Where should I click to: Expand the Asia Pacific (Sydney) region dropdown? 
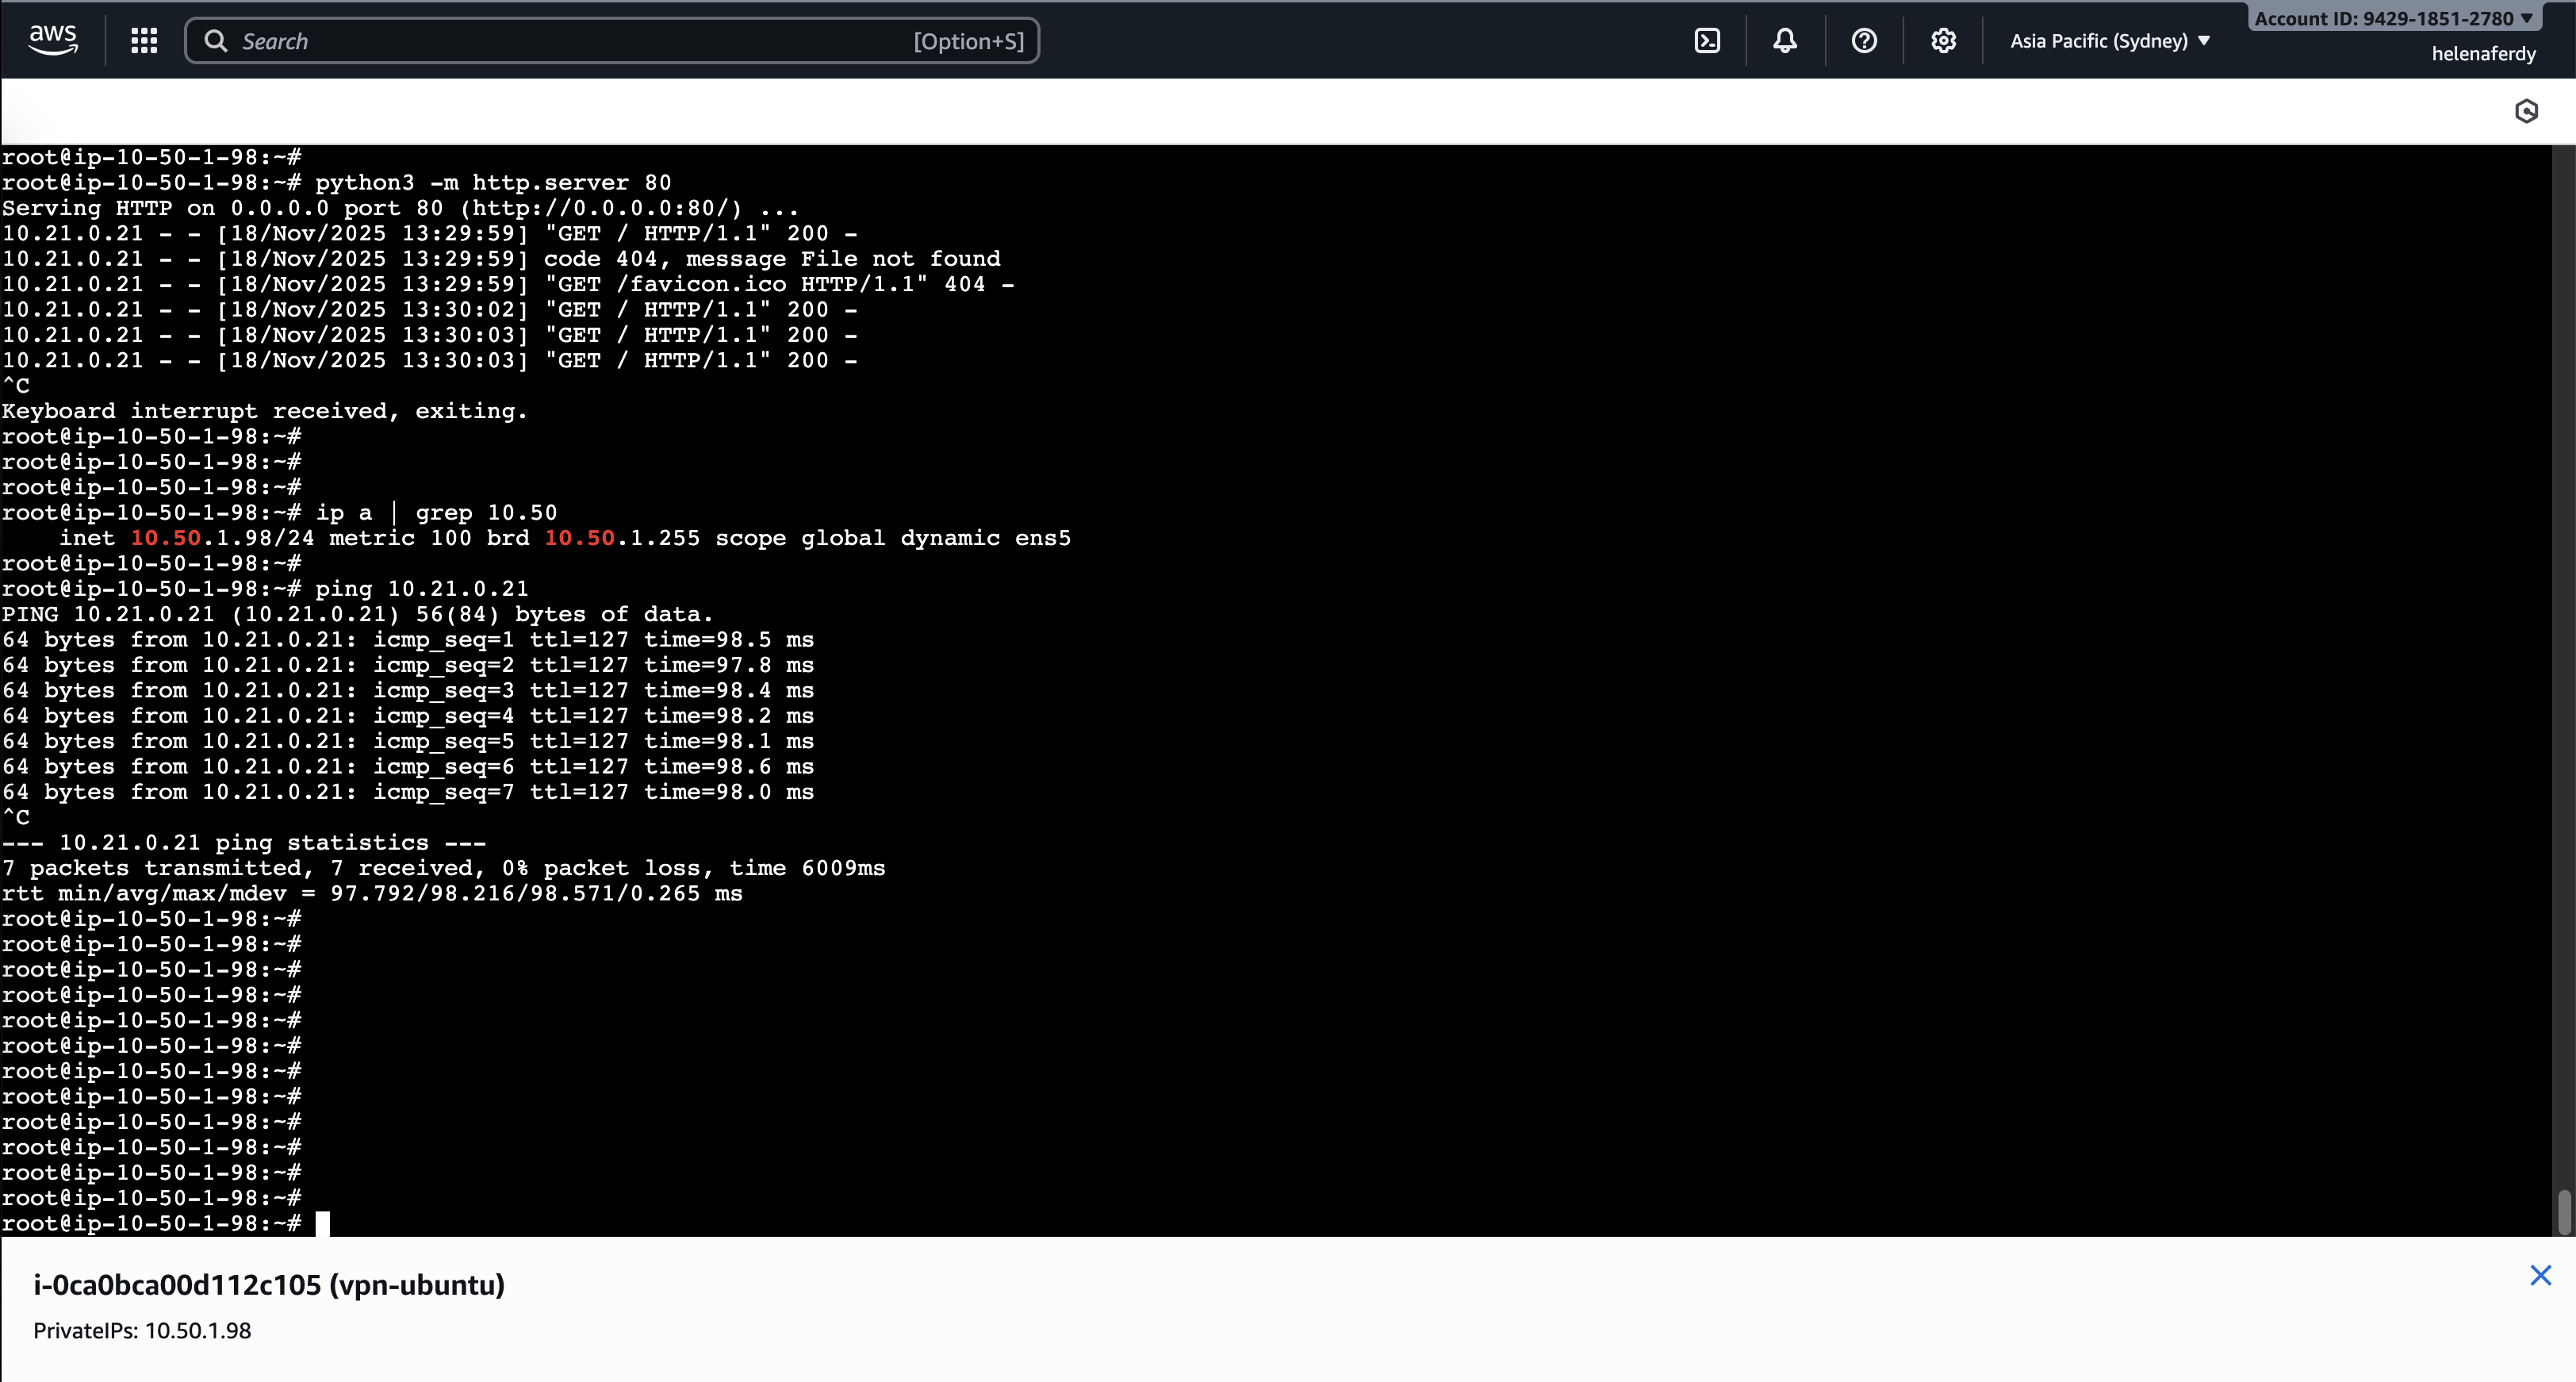coord(2110,40)
